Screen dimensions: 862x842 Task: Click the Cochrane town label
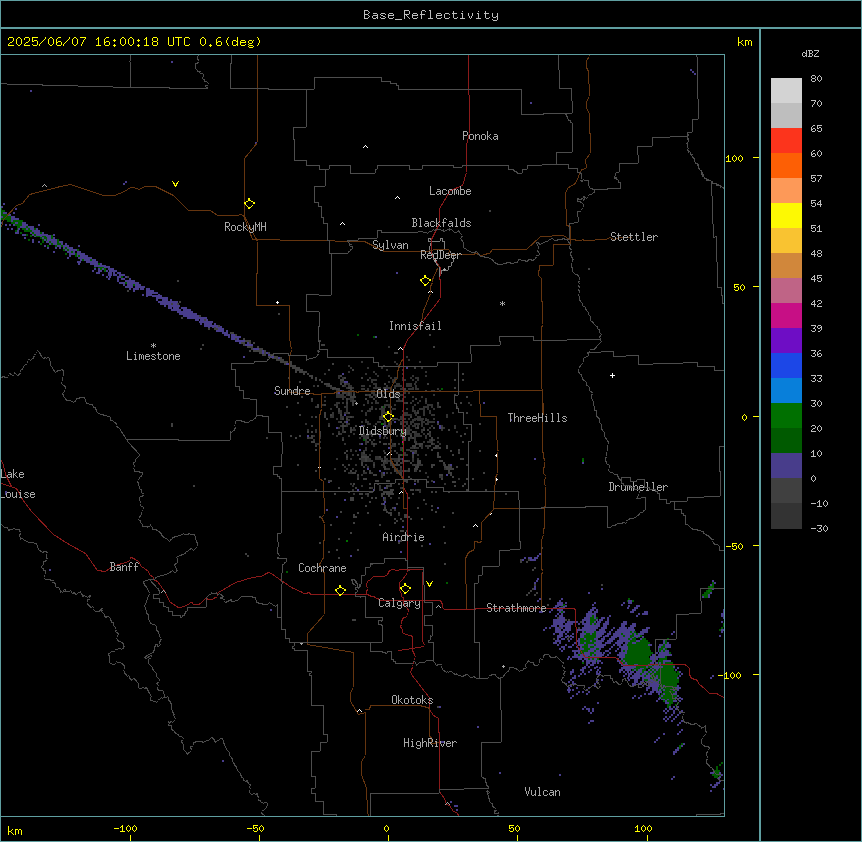322,568
